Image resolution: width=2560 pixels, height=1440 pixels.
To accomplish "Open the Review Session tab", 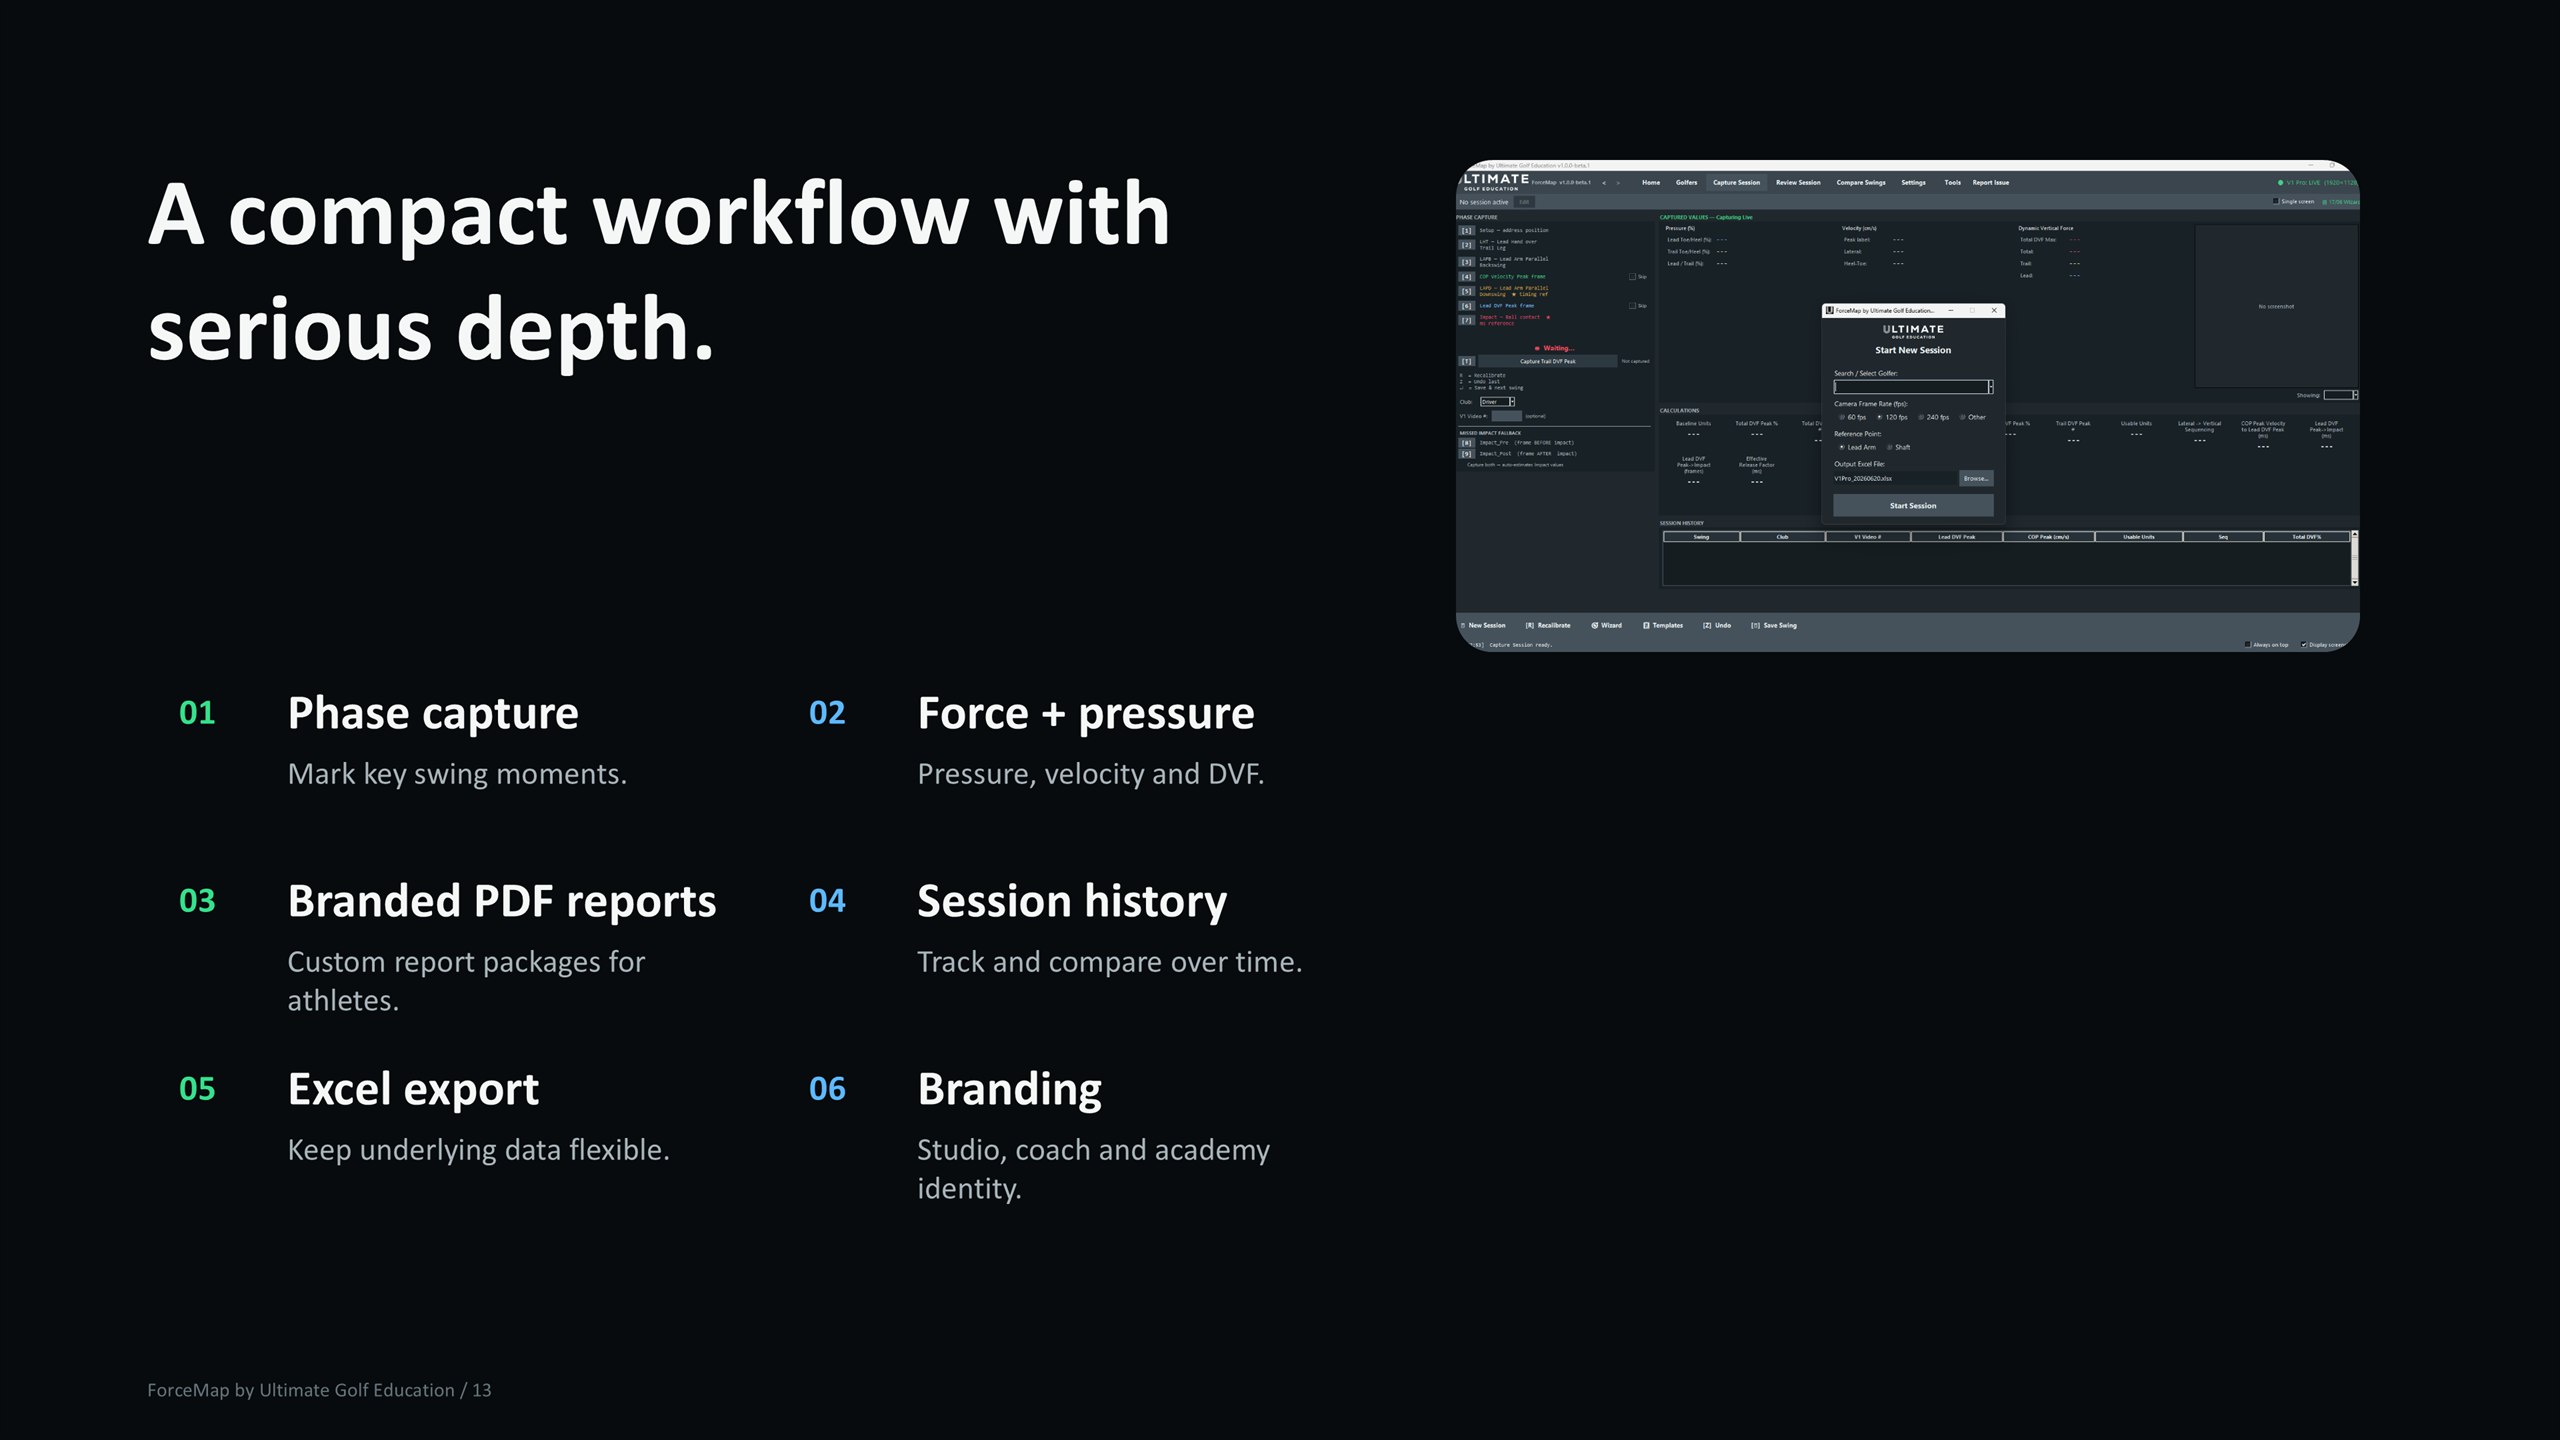I will 1798,183.
